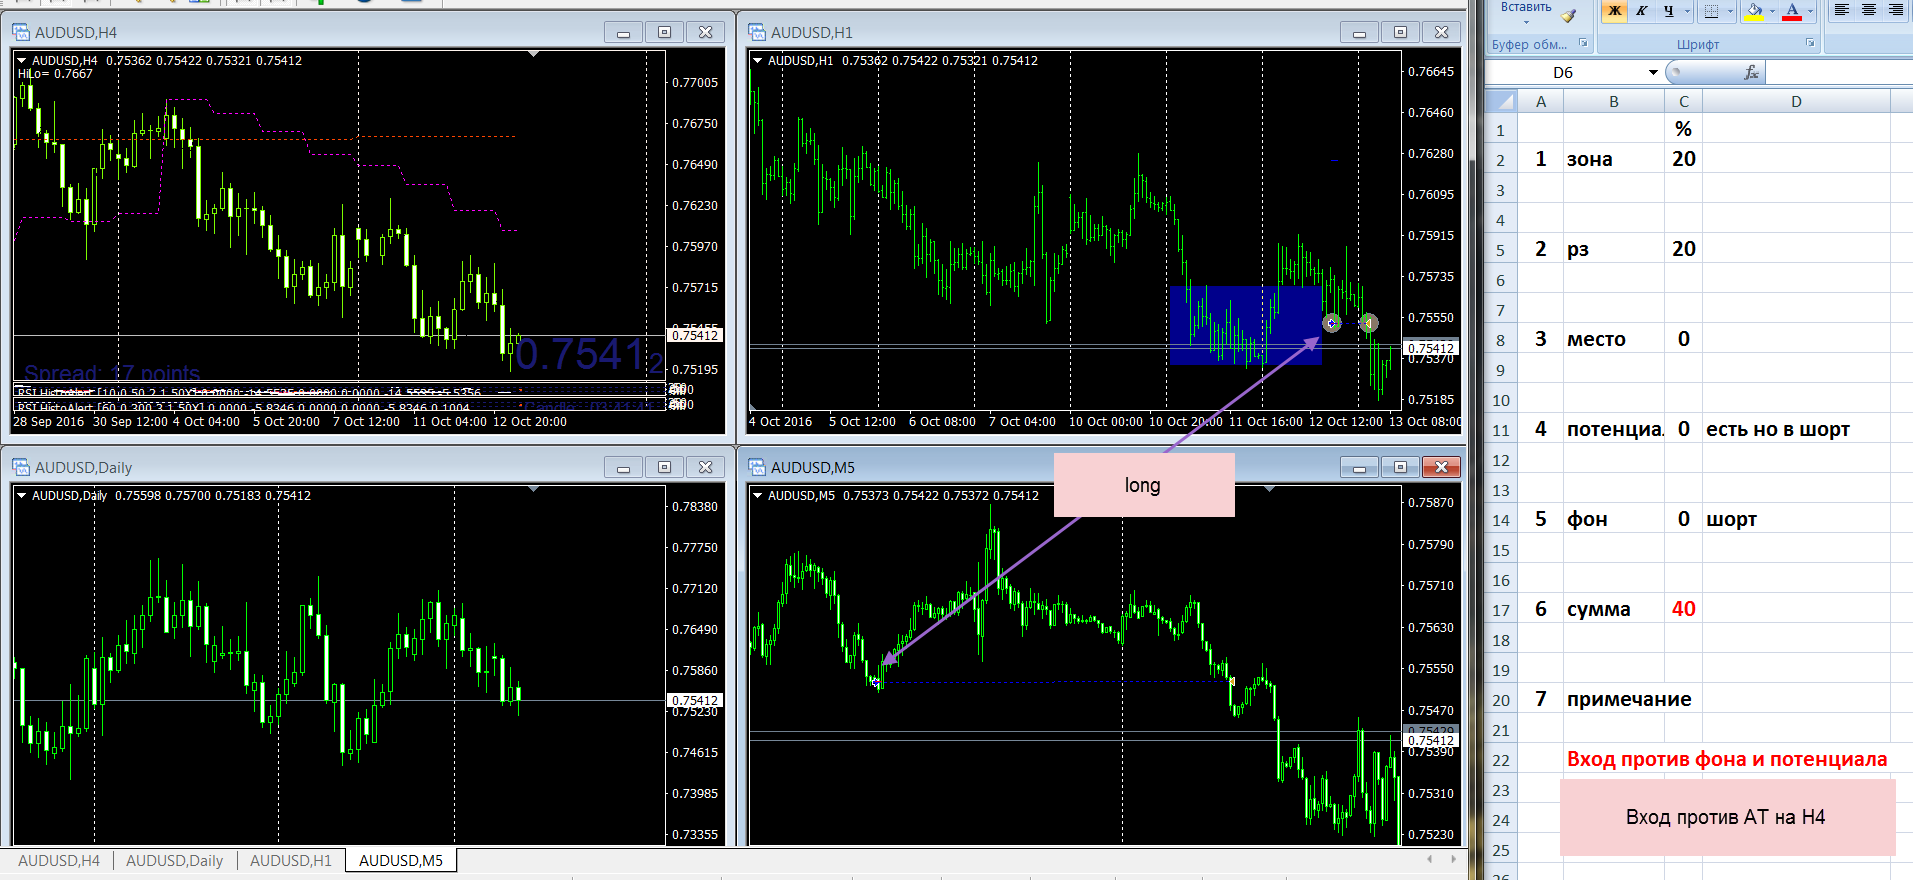Select the '%' header cell
Image resolution: width=1913 pixels, height=880 pixels.
[x=1684, y=129]
